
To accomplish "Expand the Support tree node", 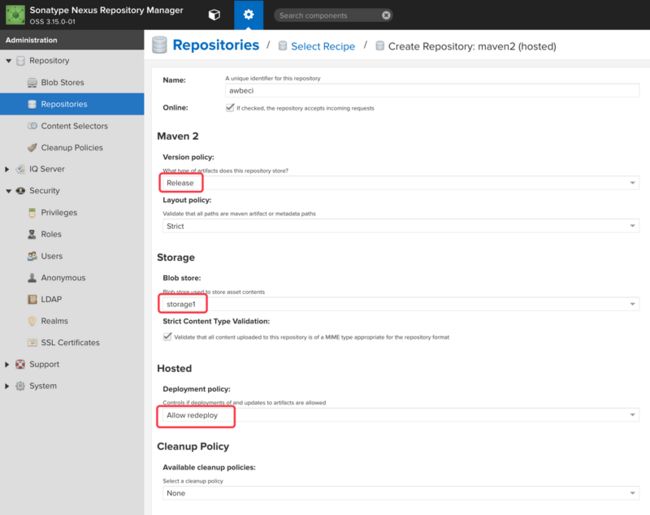I will [7, 364].
